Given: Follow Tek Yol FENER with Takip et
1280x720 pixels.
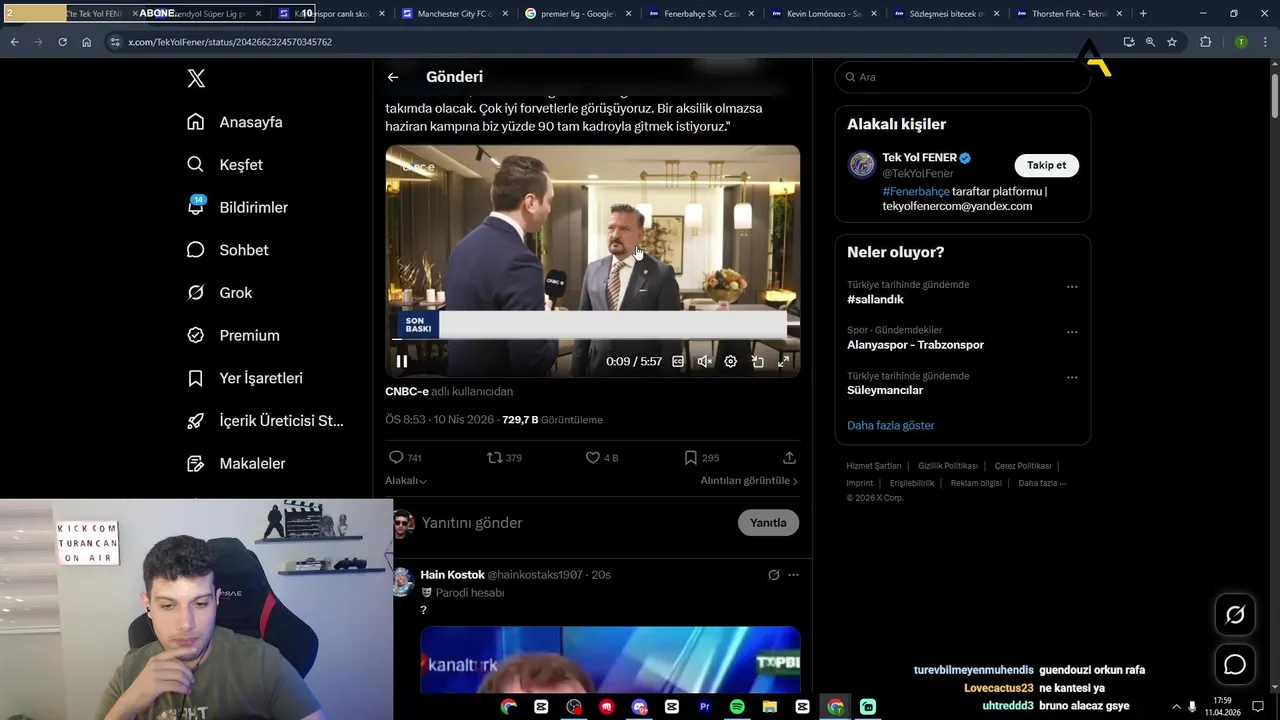Looking at the screenshot, I should pos(1046,165).
